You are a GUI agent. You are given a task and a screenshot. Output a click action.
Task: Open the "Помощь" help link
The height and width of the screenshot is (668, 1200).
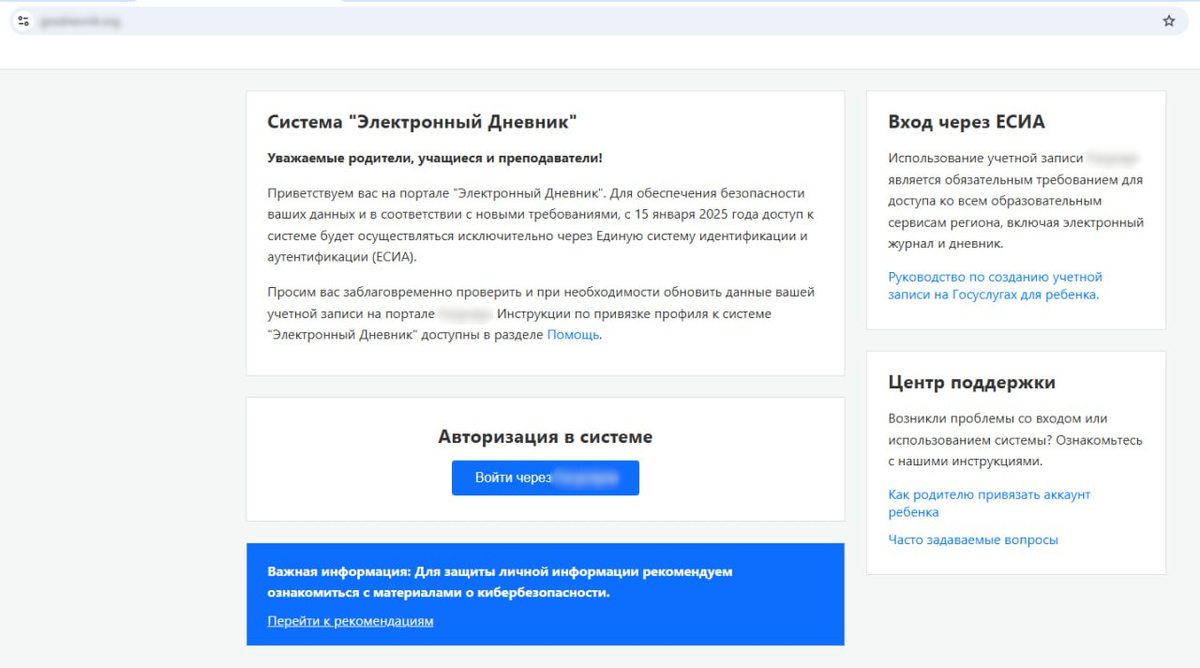pos(573,334)
